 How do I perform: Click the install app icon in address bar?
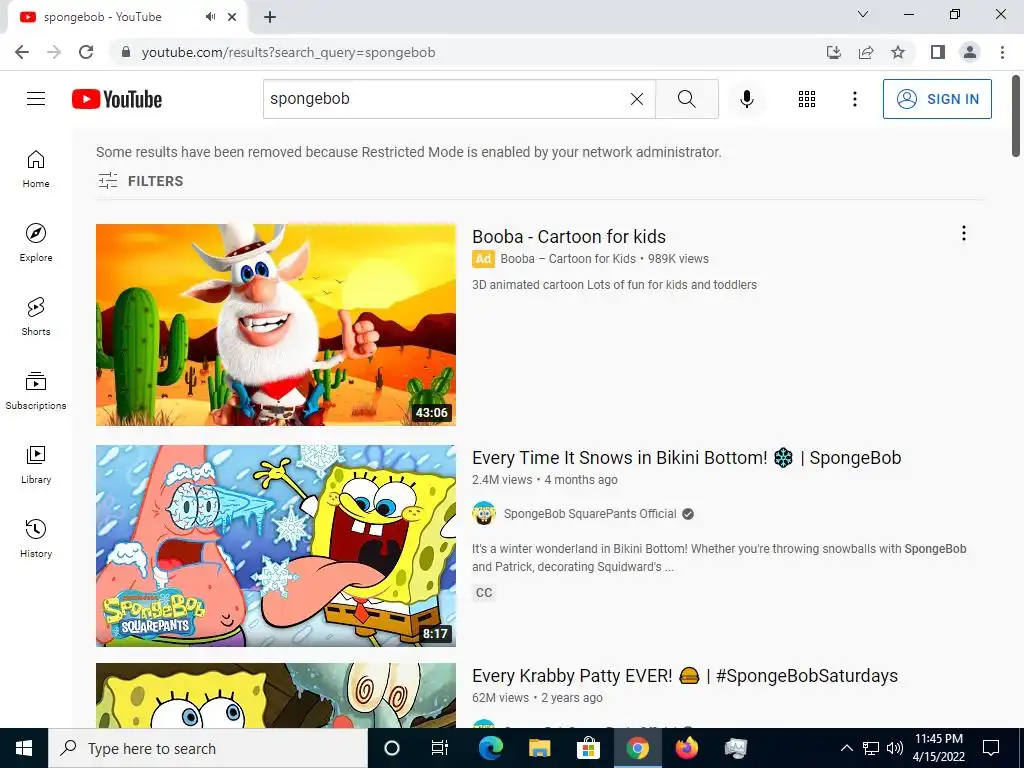pyautogui.click(x=833, y=52)
